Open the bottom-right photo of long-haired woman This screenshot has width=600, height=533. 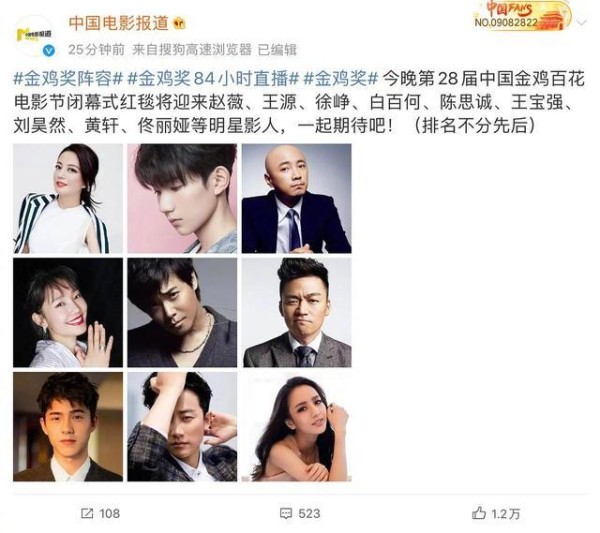(x=297, y=427)
